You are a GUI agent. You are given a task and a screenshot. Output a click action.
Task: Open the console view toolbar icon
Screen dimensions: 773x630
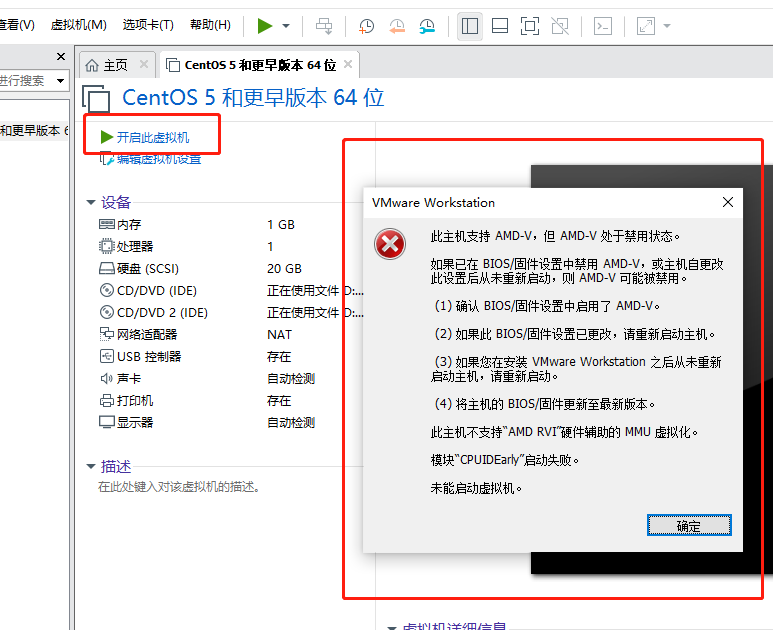coord(603,26)
